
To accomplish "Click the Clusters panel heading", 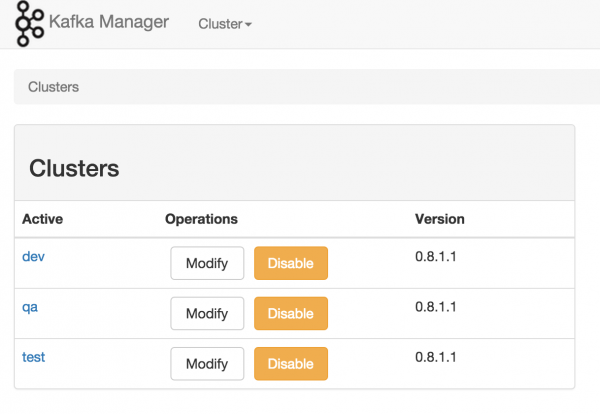I will (x=75, y=168).
